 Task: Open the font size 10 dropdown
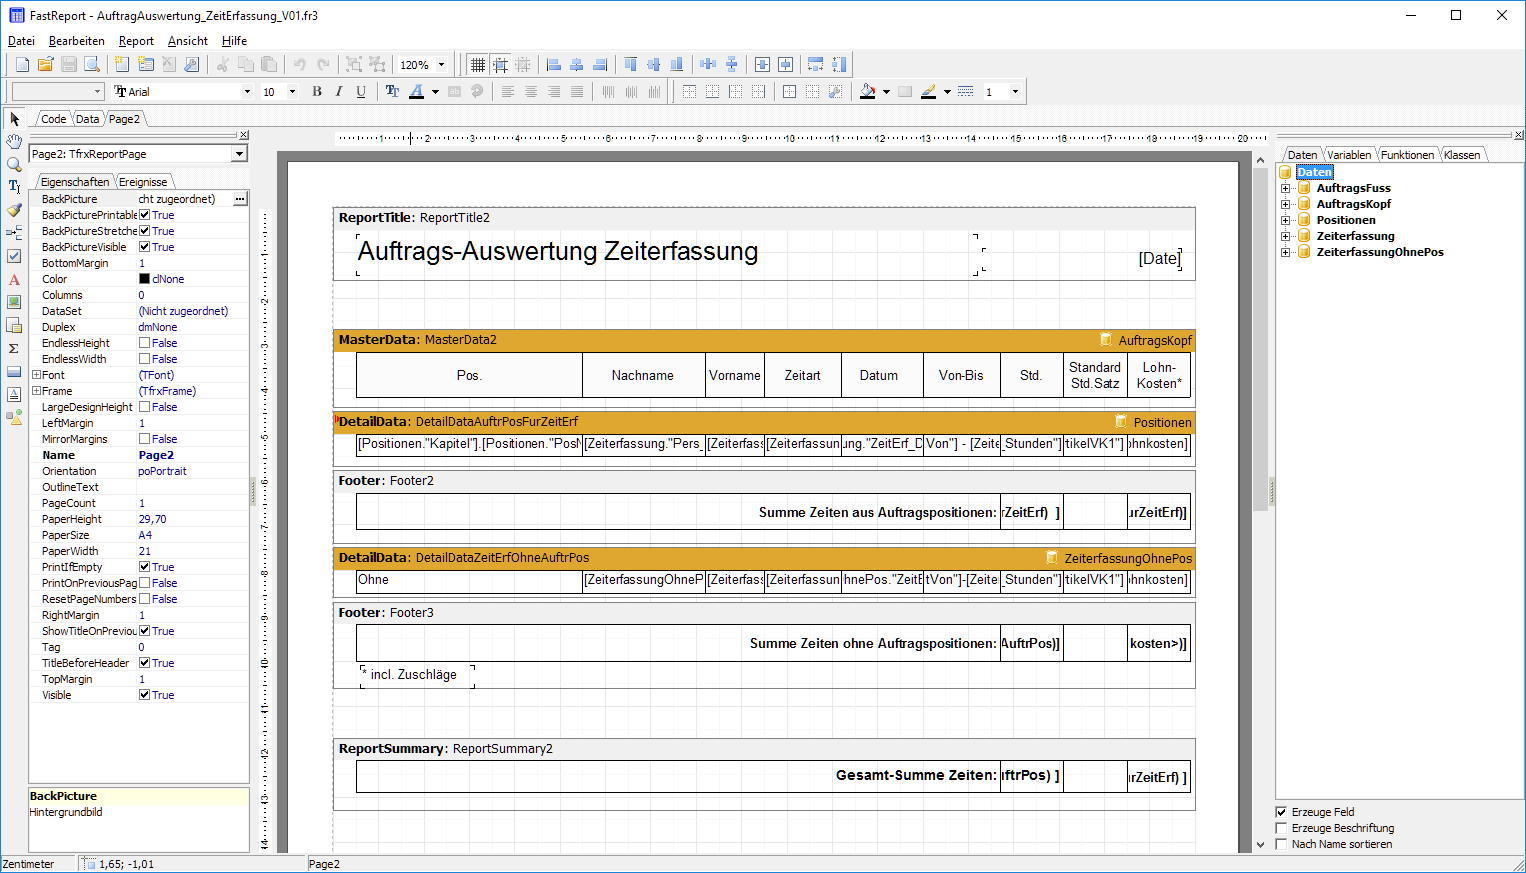292,92
